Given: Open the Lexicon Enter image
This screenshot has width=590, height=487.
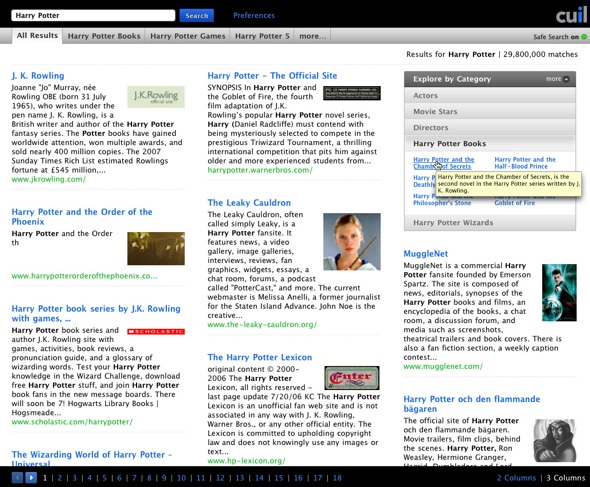Looking at the screenshot, I should (x=352, y=378).
